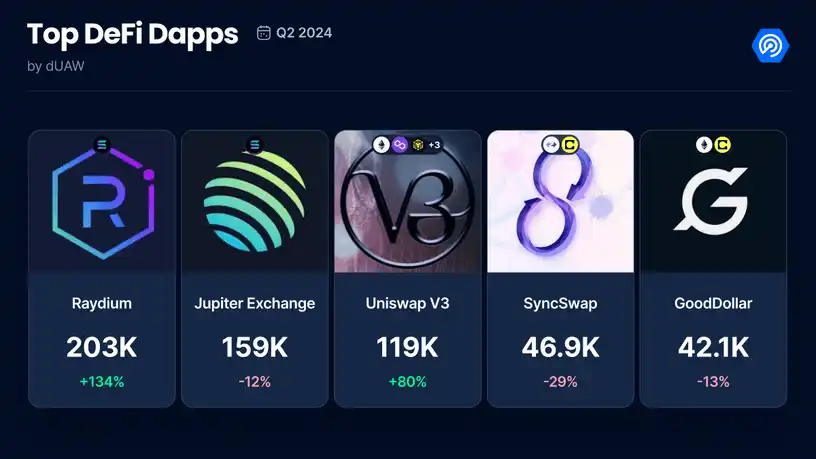Click the Solana chain badge on Raydium card
This screenshot has width=816, height=459.
tap(102, 145)
